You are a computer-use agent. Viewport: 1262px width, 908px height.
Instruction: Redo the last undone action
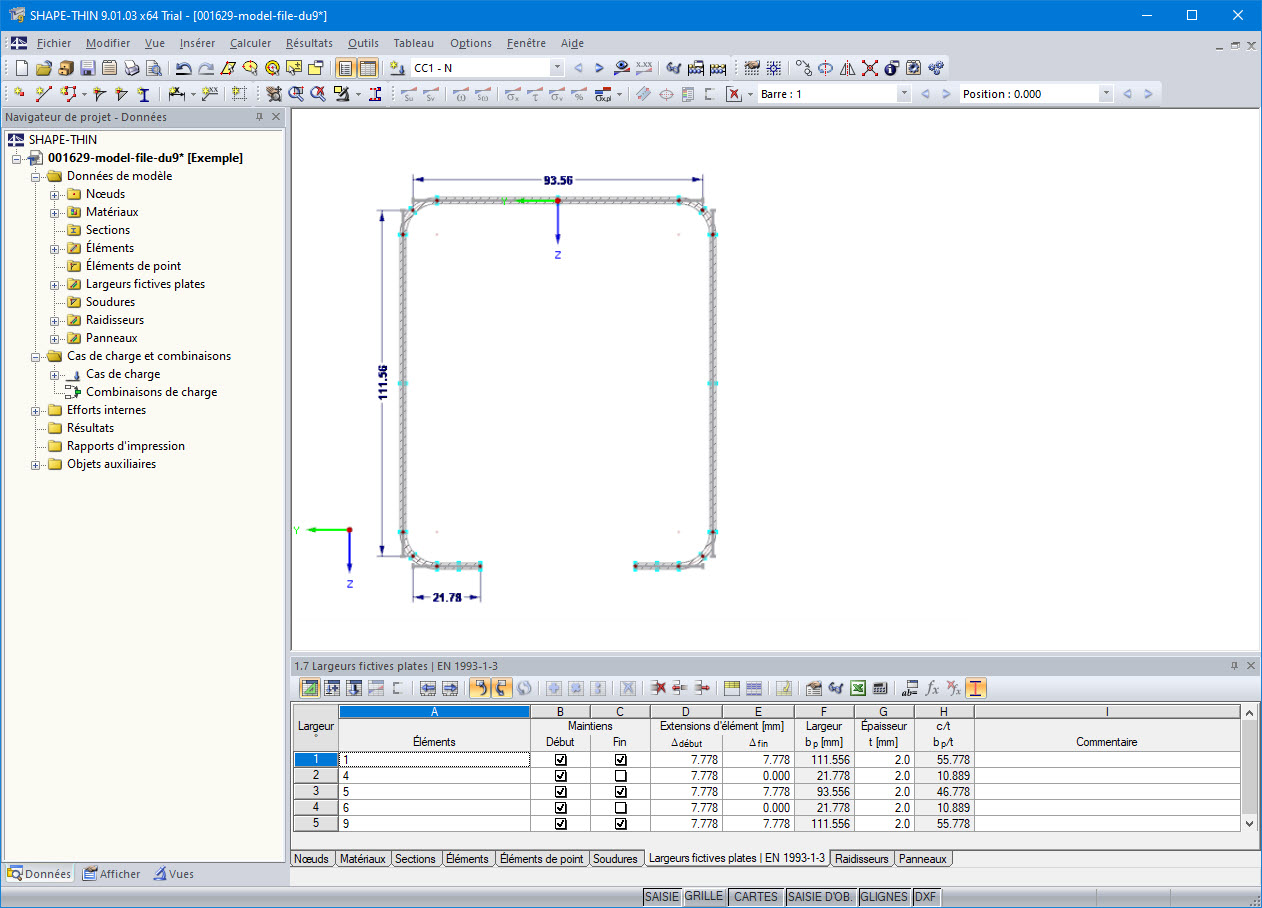(206, 68)
